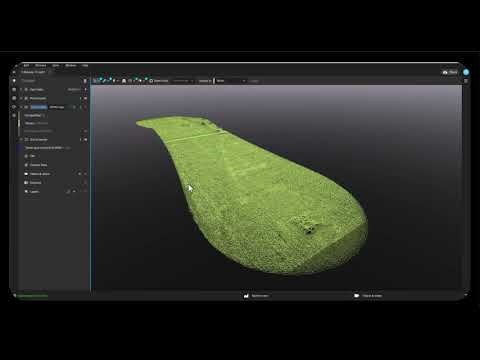
Task: Click the last item in the export list
Action: point(32,192)
